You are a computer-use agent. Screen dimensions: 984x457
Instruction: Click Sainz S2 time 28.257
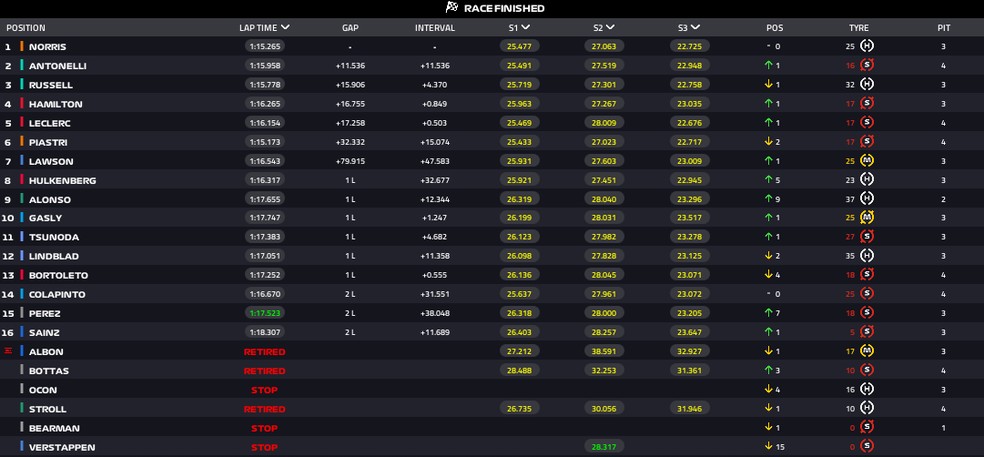[604, 332]
